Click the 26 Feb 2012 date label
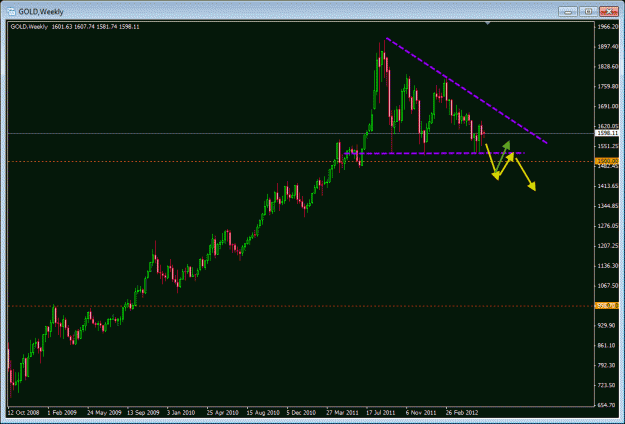Image resolution: width=625 pixels, height=424 pixels. click(x=462, y=412)
